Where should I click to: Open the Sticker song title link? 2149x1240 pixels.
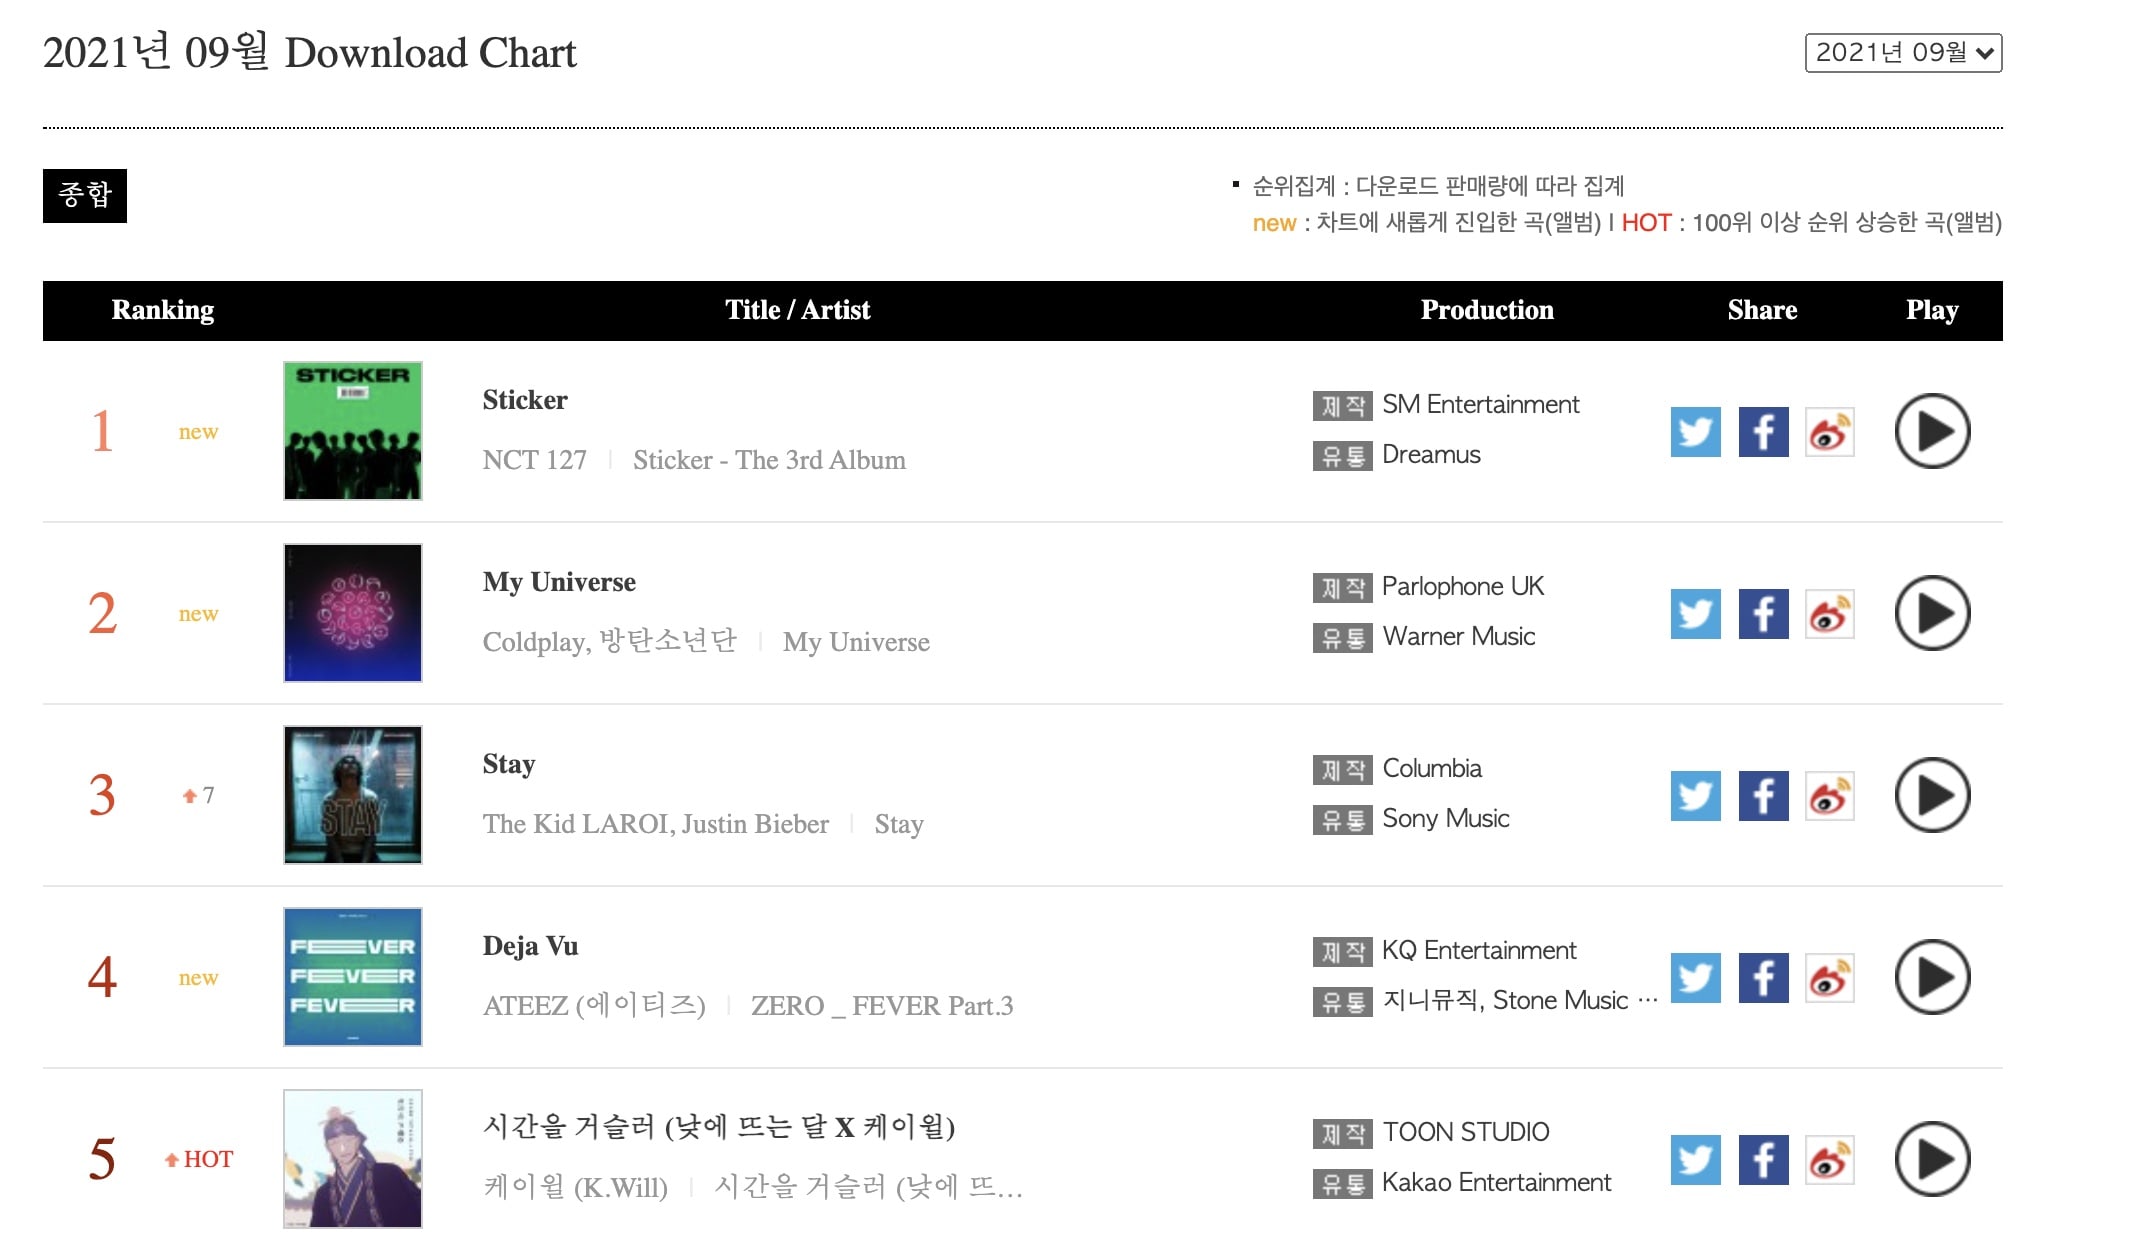coord(525,400)
